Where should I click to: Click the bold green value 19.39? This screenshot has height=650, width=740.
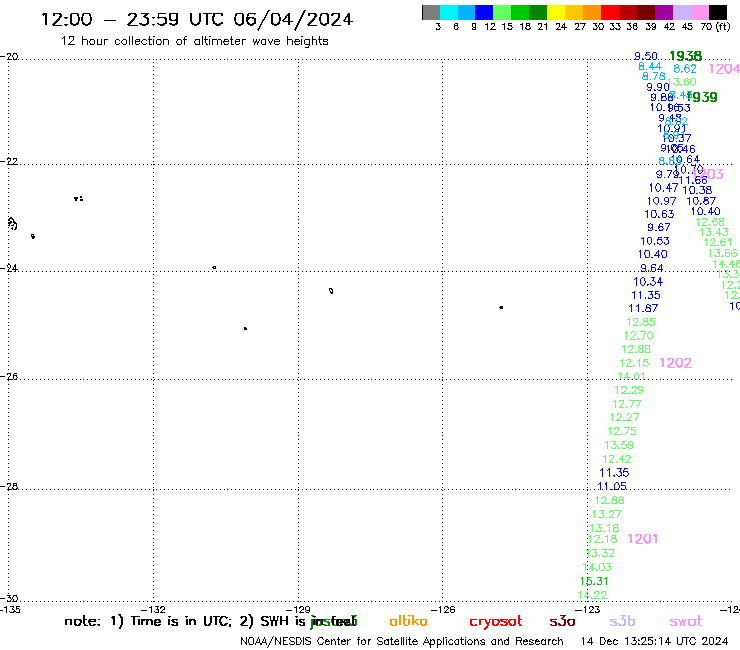click(702, 97)
